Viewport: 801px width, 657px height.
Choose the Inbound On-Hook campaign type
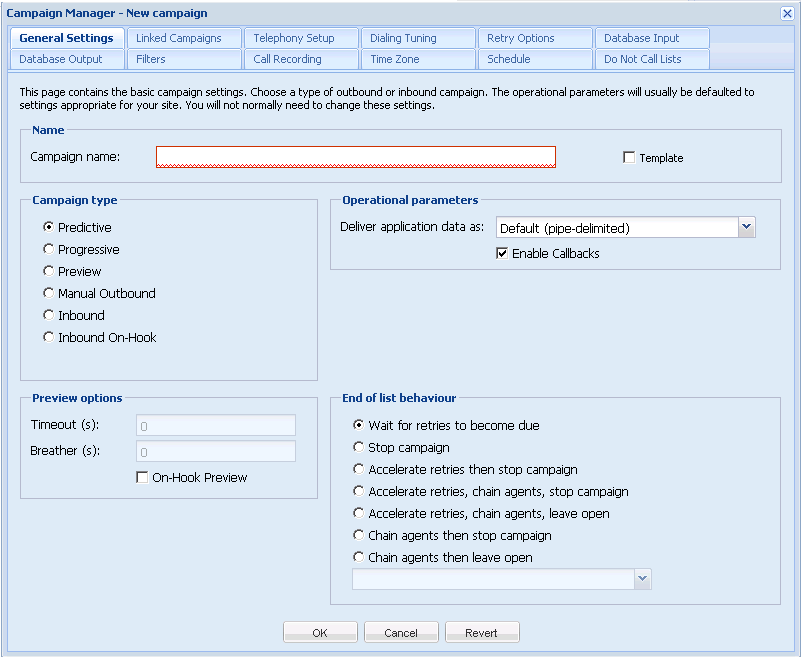49,337
